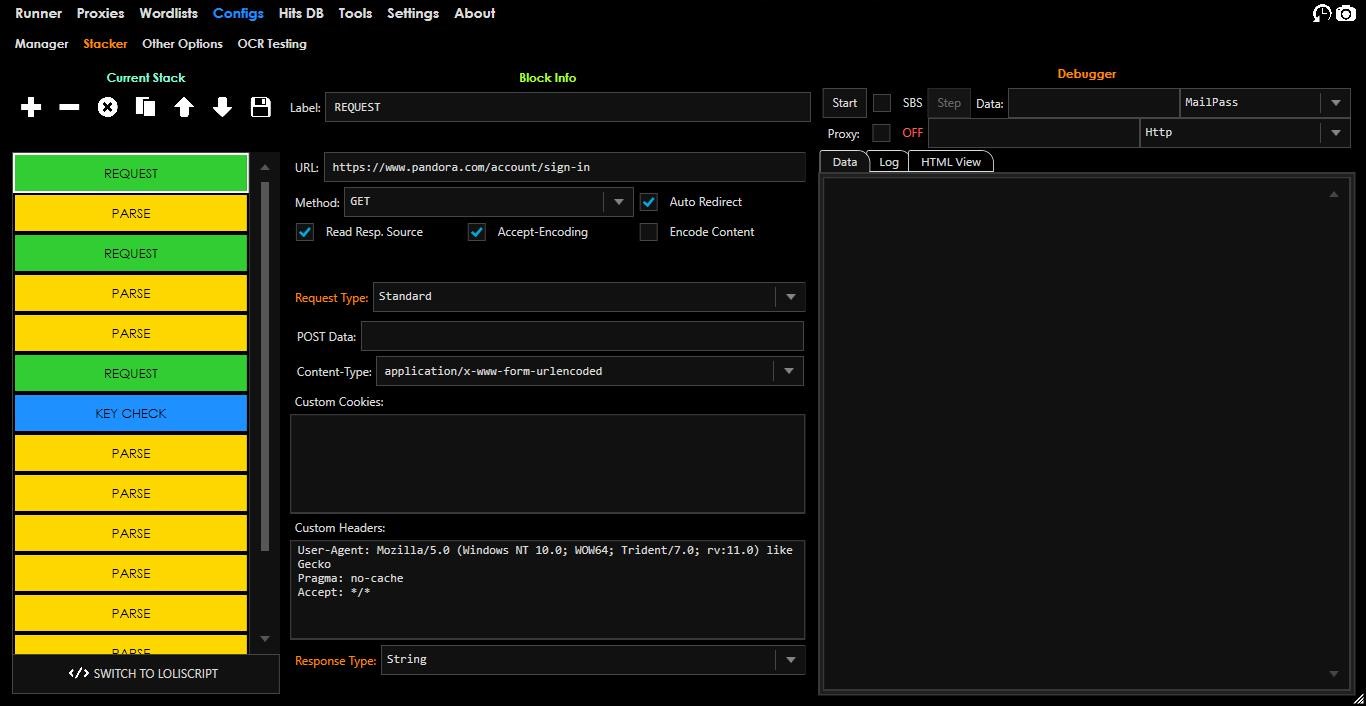Image resolution: width=1366 pixels, height=706 pixels.
Task: Remove the selected block using minus icon
Action: (68, 107)
